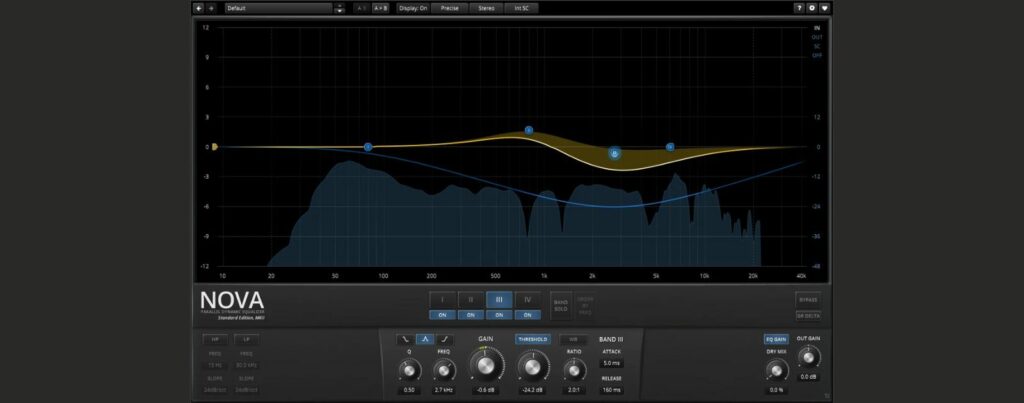The height and width of the screenshot is (403, 1024).
Task: Select the Band IV tab
Action: [x=527, y=299]
